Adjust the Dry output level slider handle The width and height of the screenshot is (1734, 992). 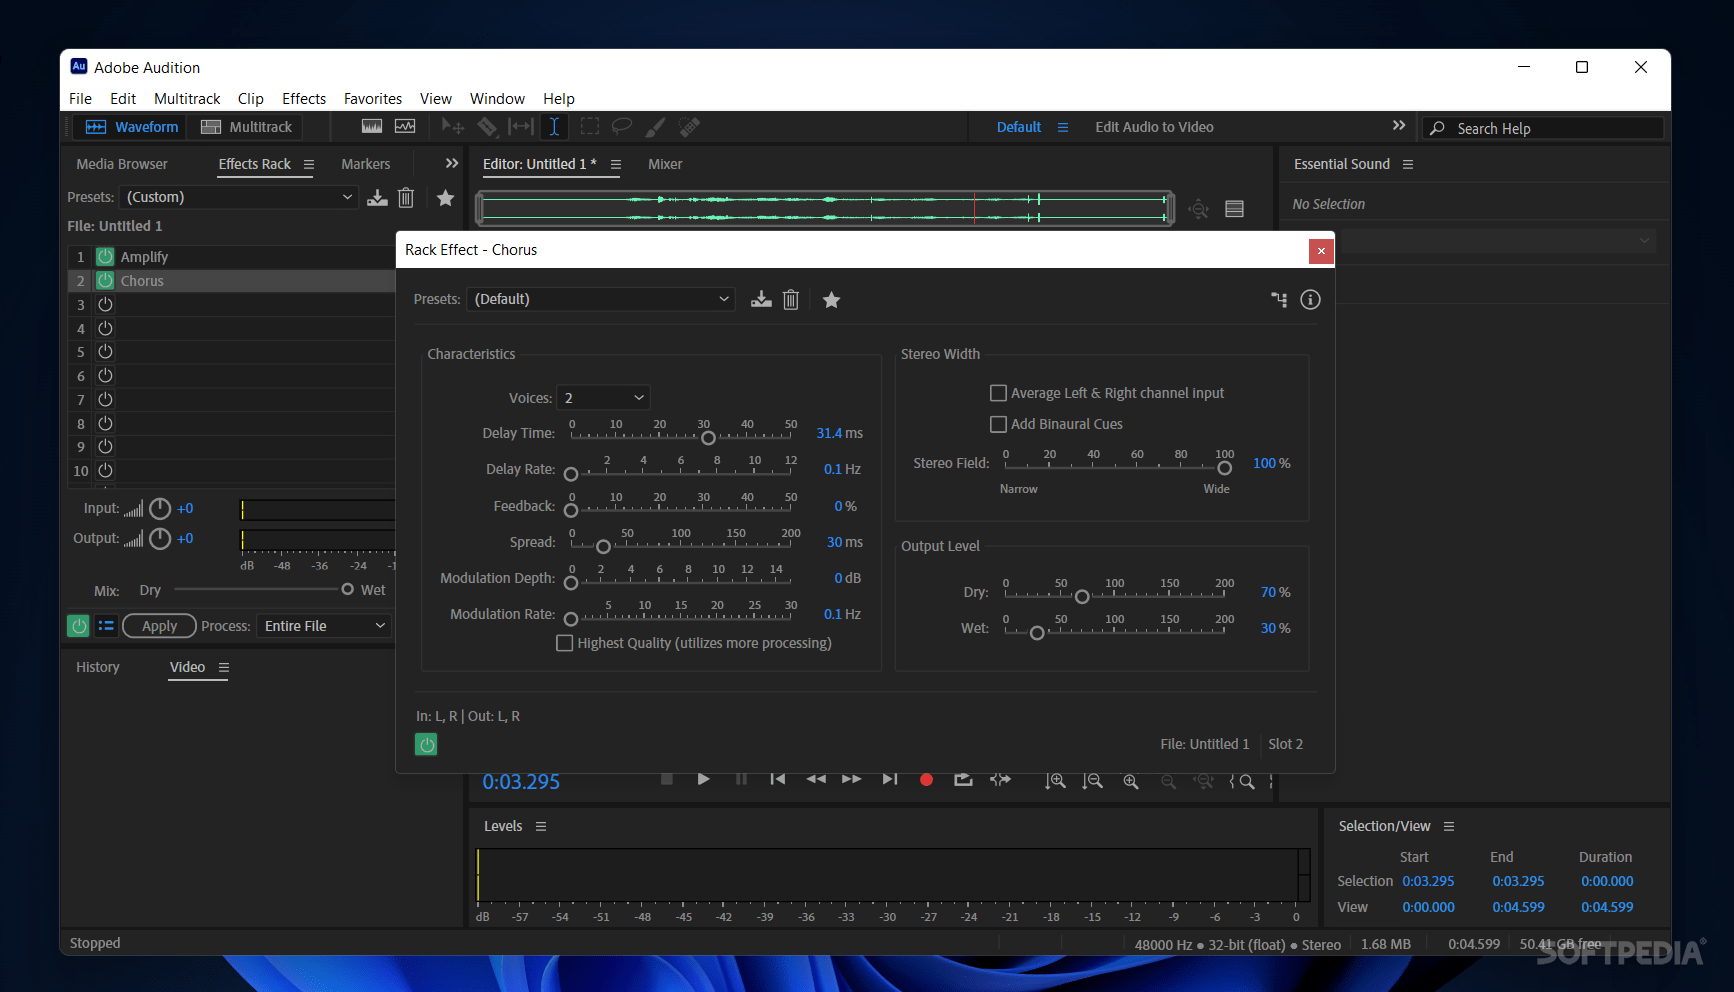[x=1082, y=597]
